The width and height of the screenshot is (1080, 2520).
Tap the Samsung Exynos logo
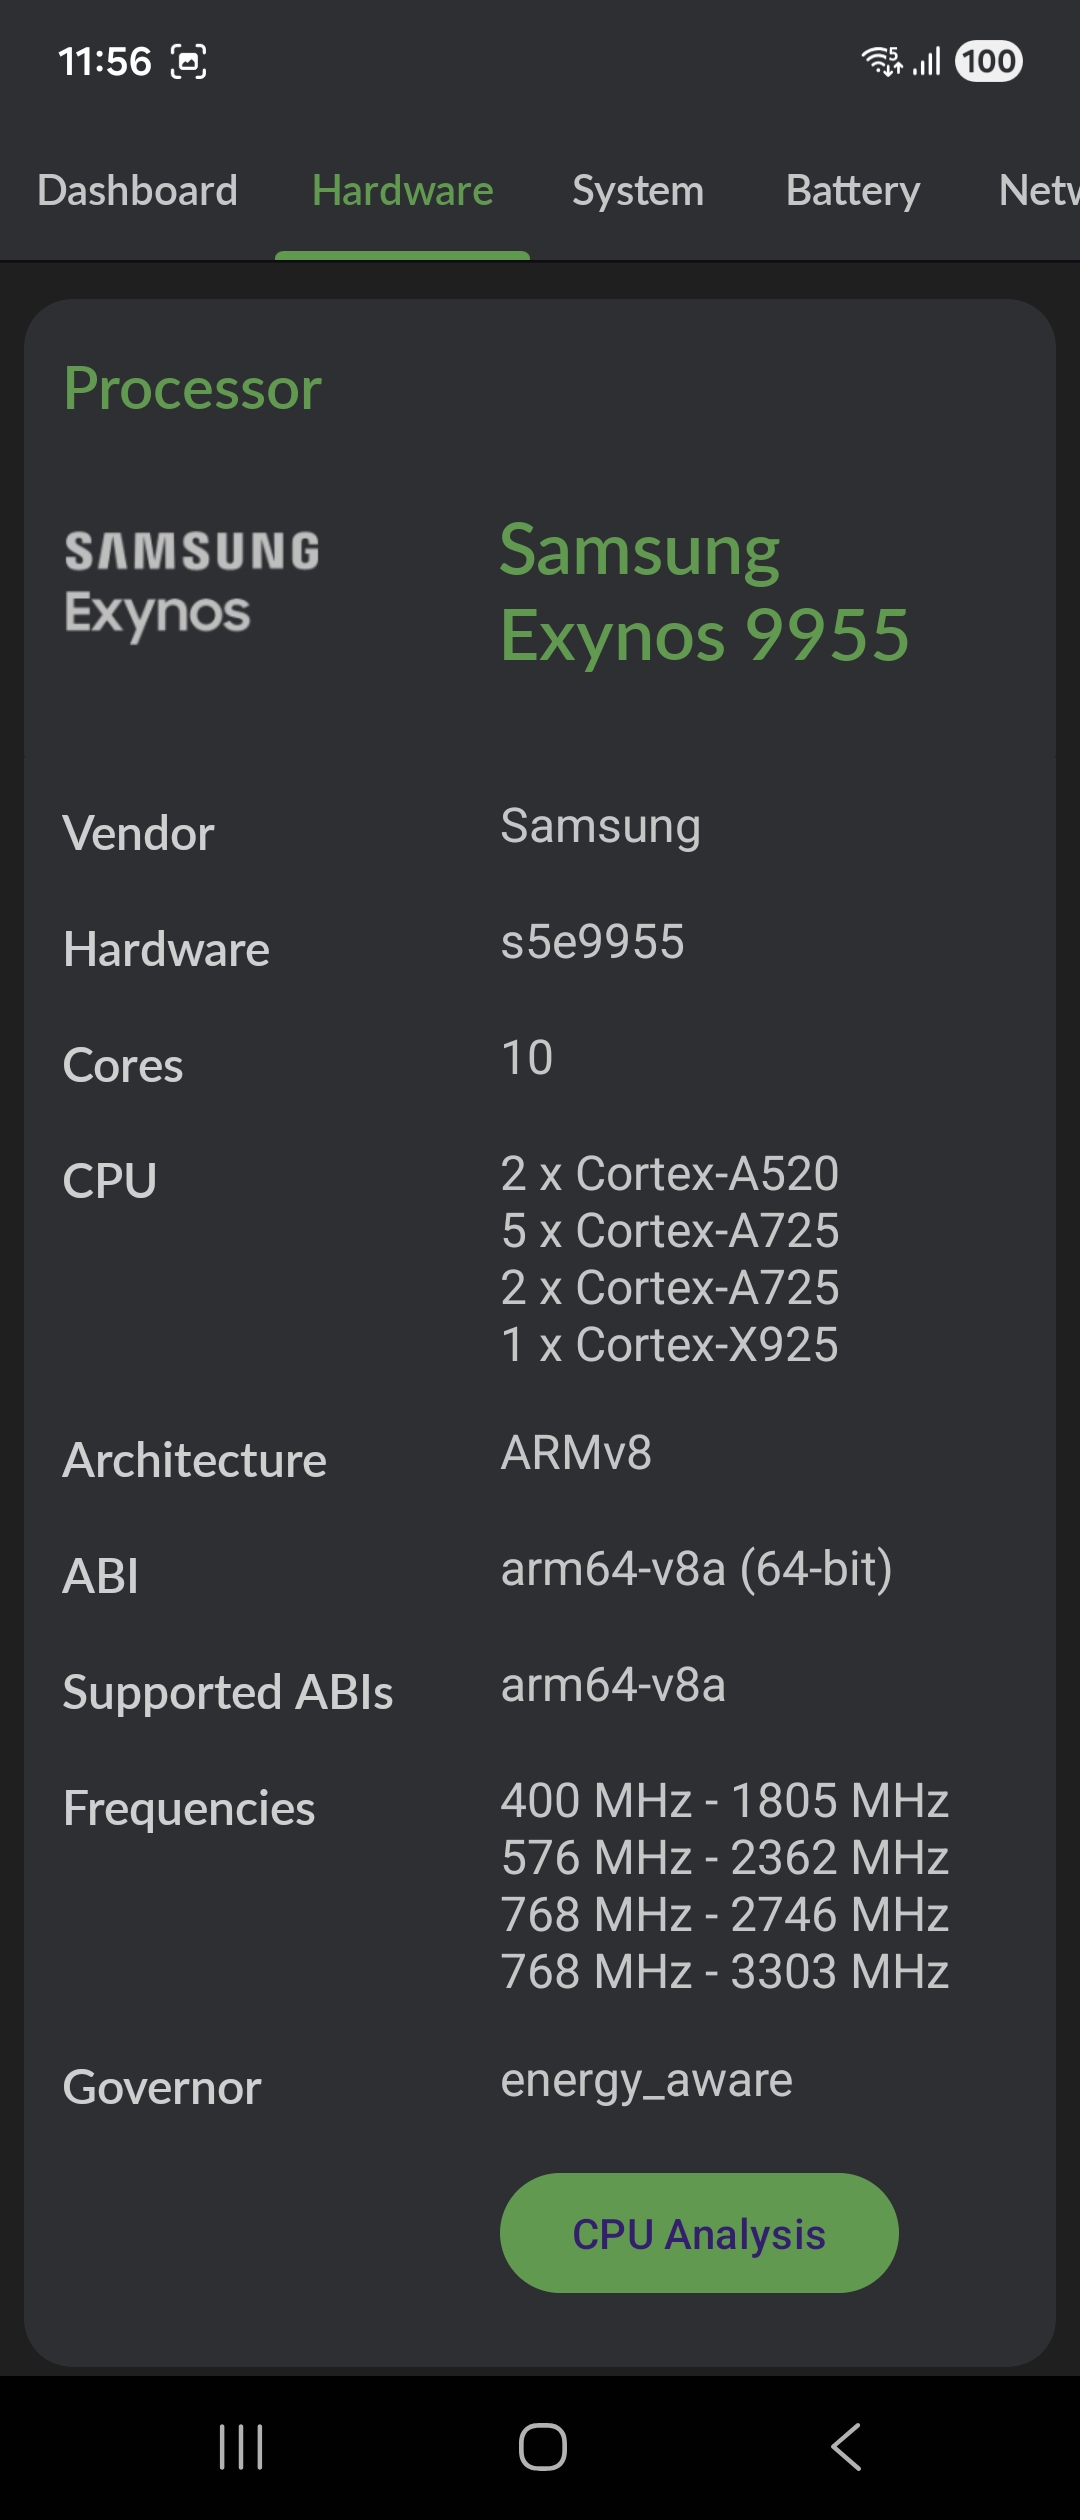pos(192,585)
